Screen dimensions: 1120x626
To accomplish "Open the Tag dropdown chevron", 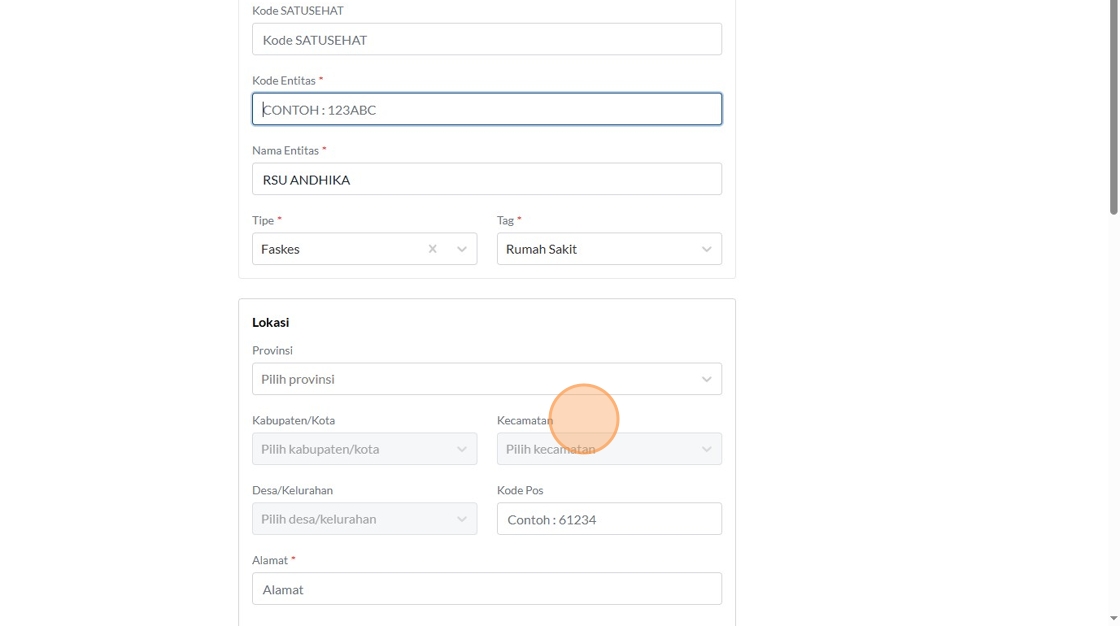I will point(706,249).
